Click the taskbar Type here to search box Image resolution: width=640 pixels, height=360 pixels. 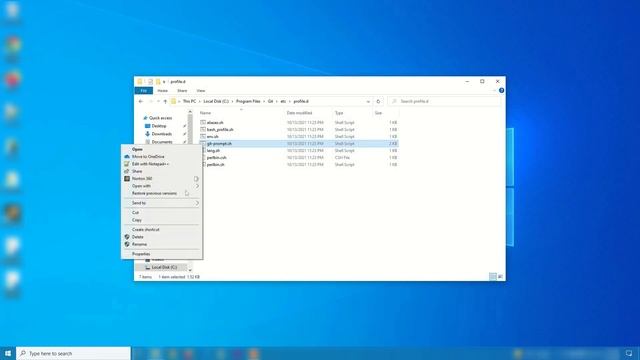click(x=73, y=353)
